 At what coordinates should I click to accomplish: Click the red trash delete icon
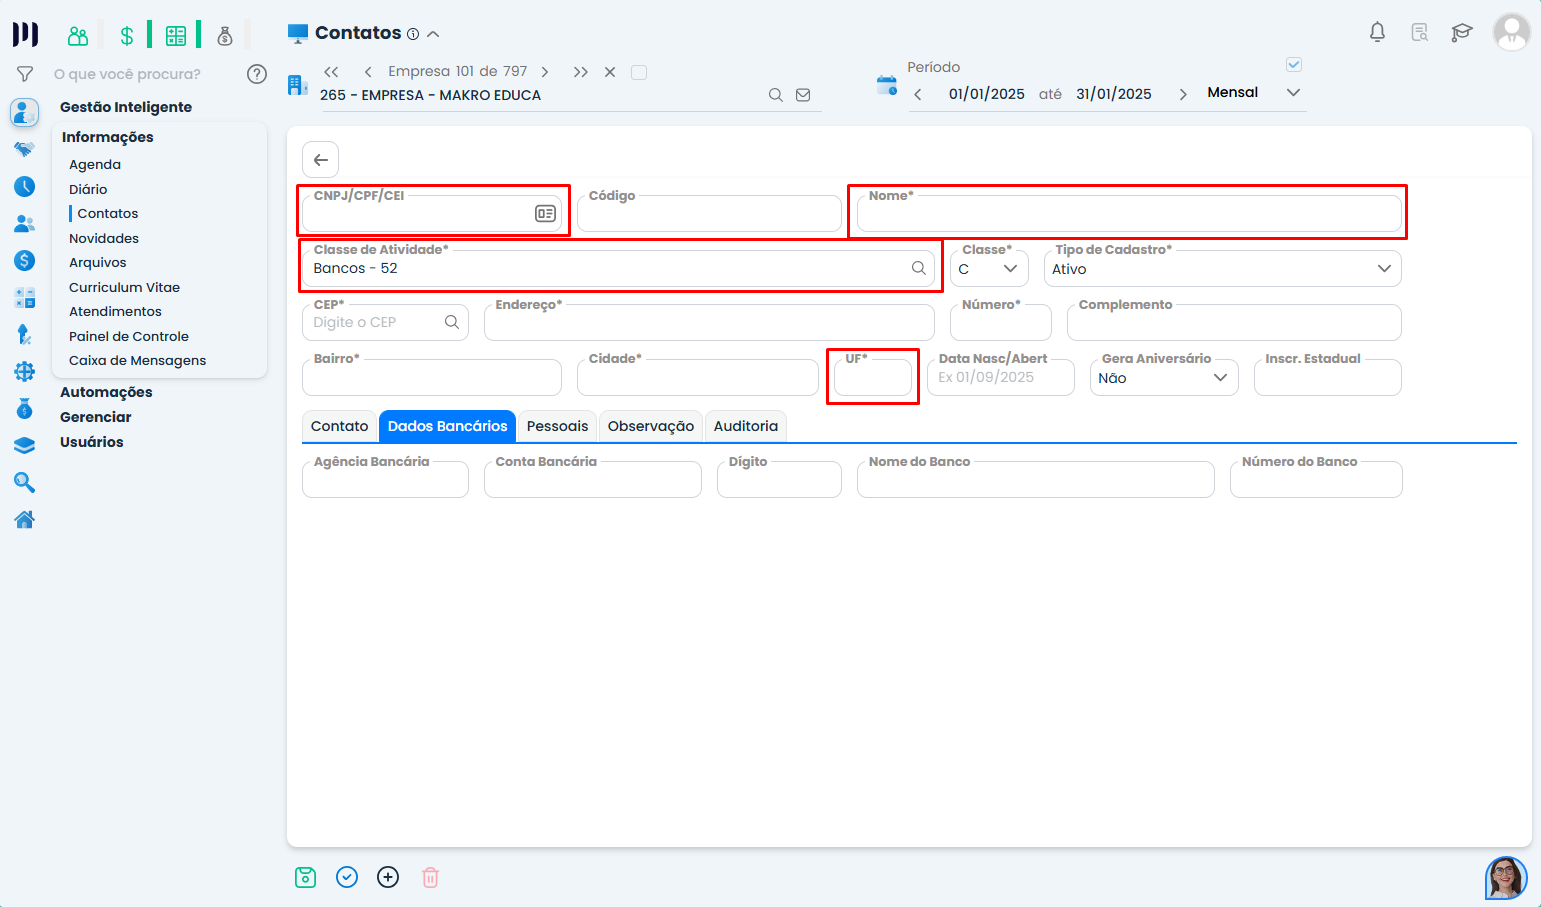click(430, 877)
